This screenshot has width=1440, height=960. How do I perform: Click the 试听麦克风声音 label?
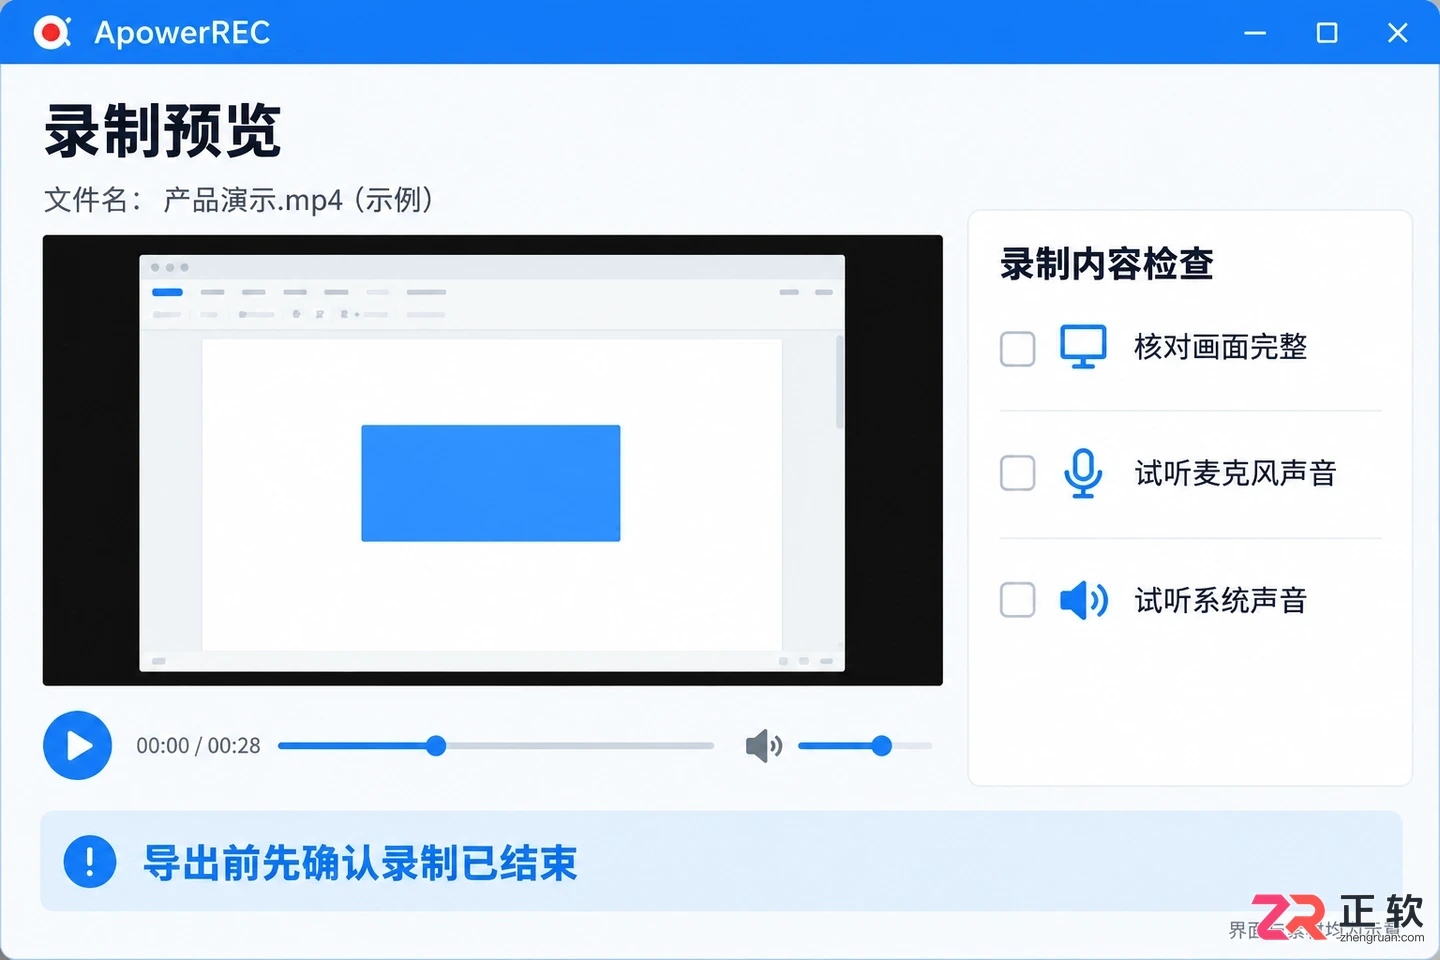pyautogui.click(x=1235, y=473)
